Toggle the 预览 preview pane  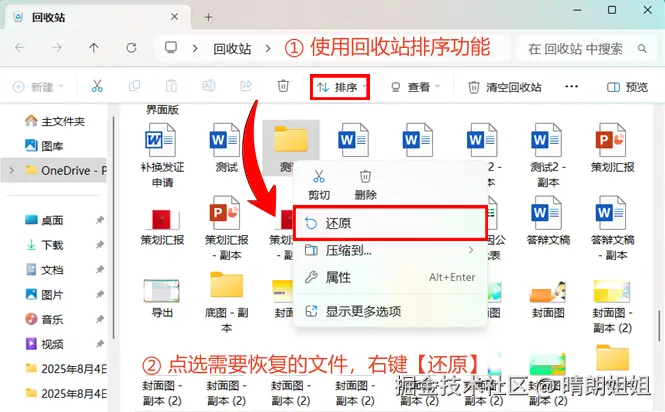628,87
